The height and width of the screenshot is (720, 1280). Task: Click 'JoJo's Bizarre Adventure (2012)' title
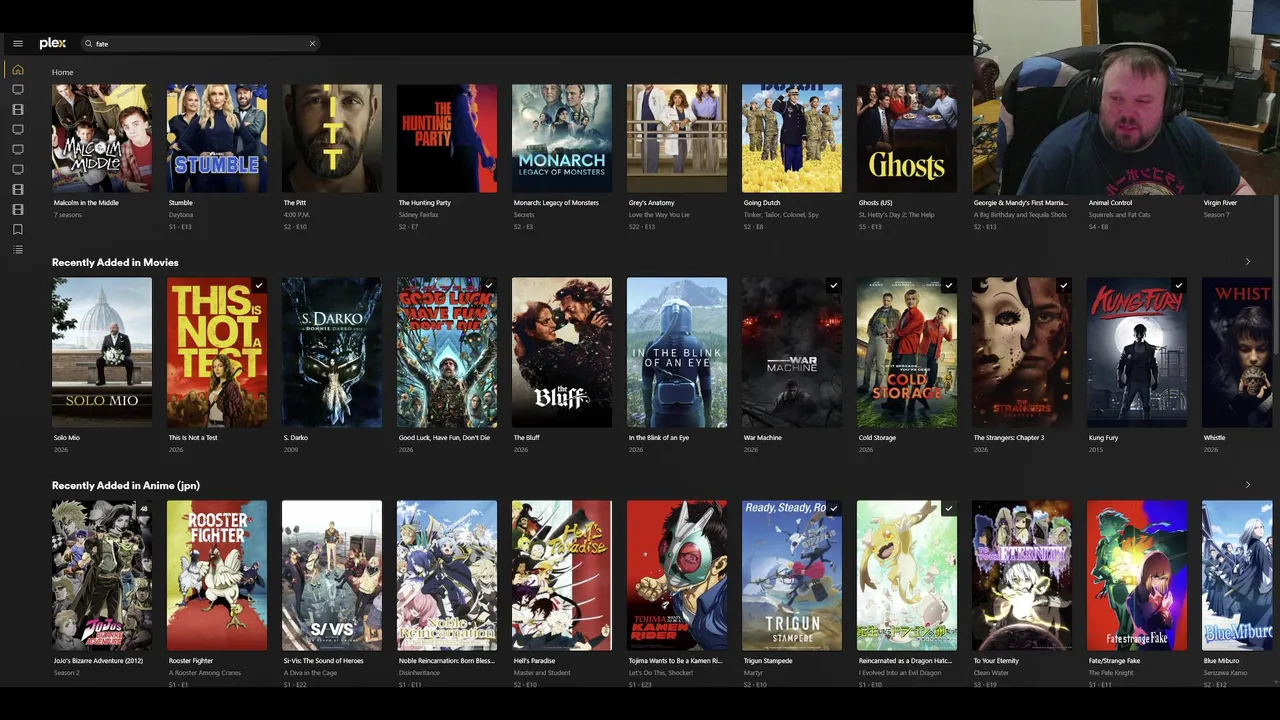click(x=98, y=661)
